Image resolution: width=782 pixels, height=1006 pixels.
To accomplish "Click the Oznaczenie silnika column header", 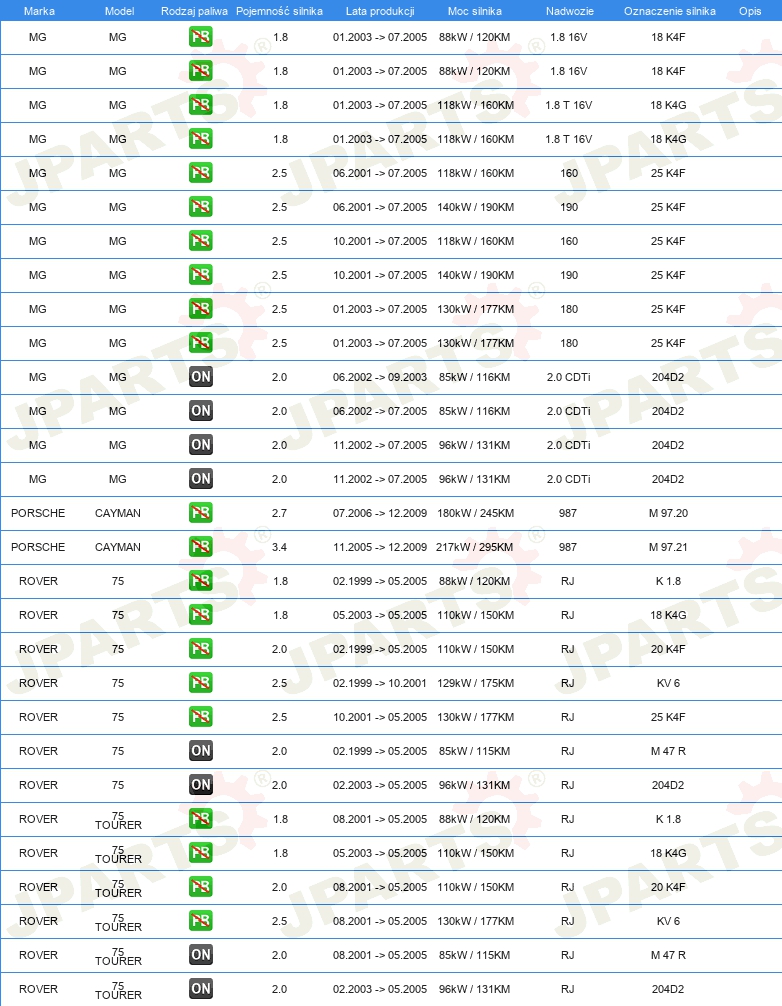I will pos(670,11).
